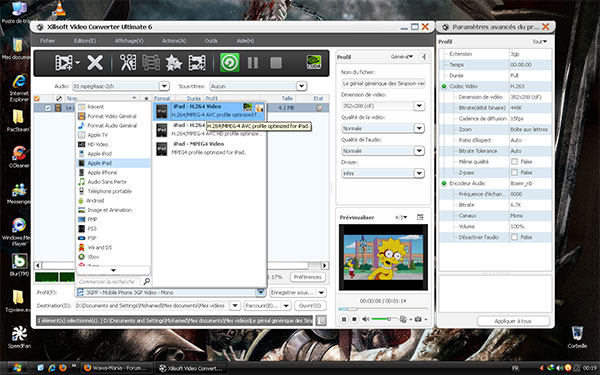Expand the Enregistrer sous arrow
This screenshot has height=375, width=600.
pos(321,292)
